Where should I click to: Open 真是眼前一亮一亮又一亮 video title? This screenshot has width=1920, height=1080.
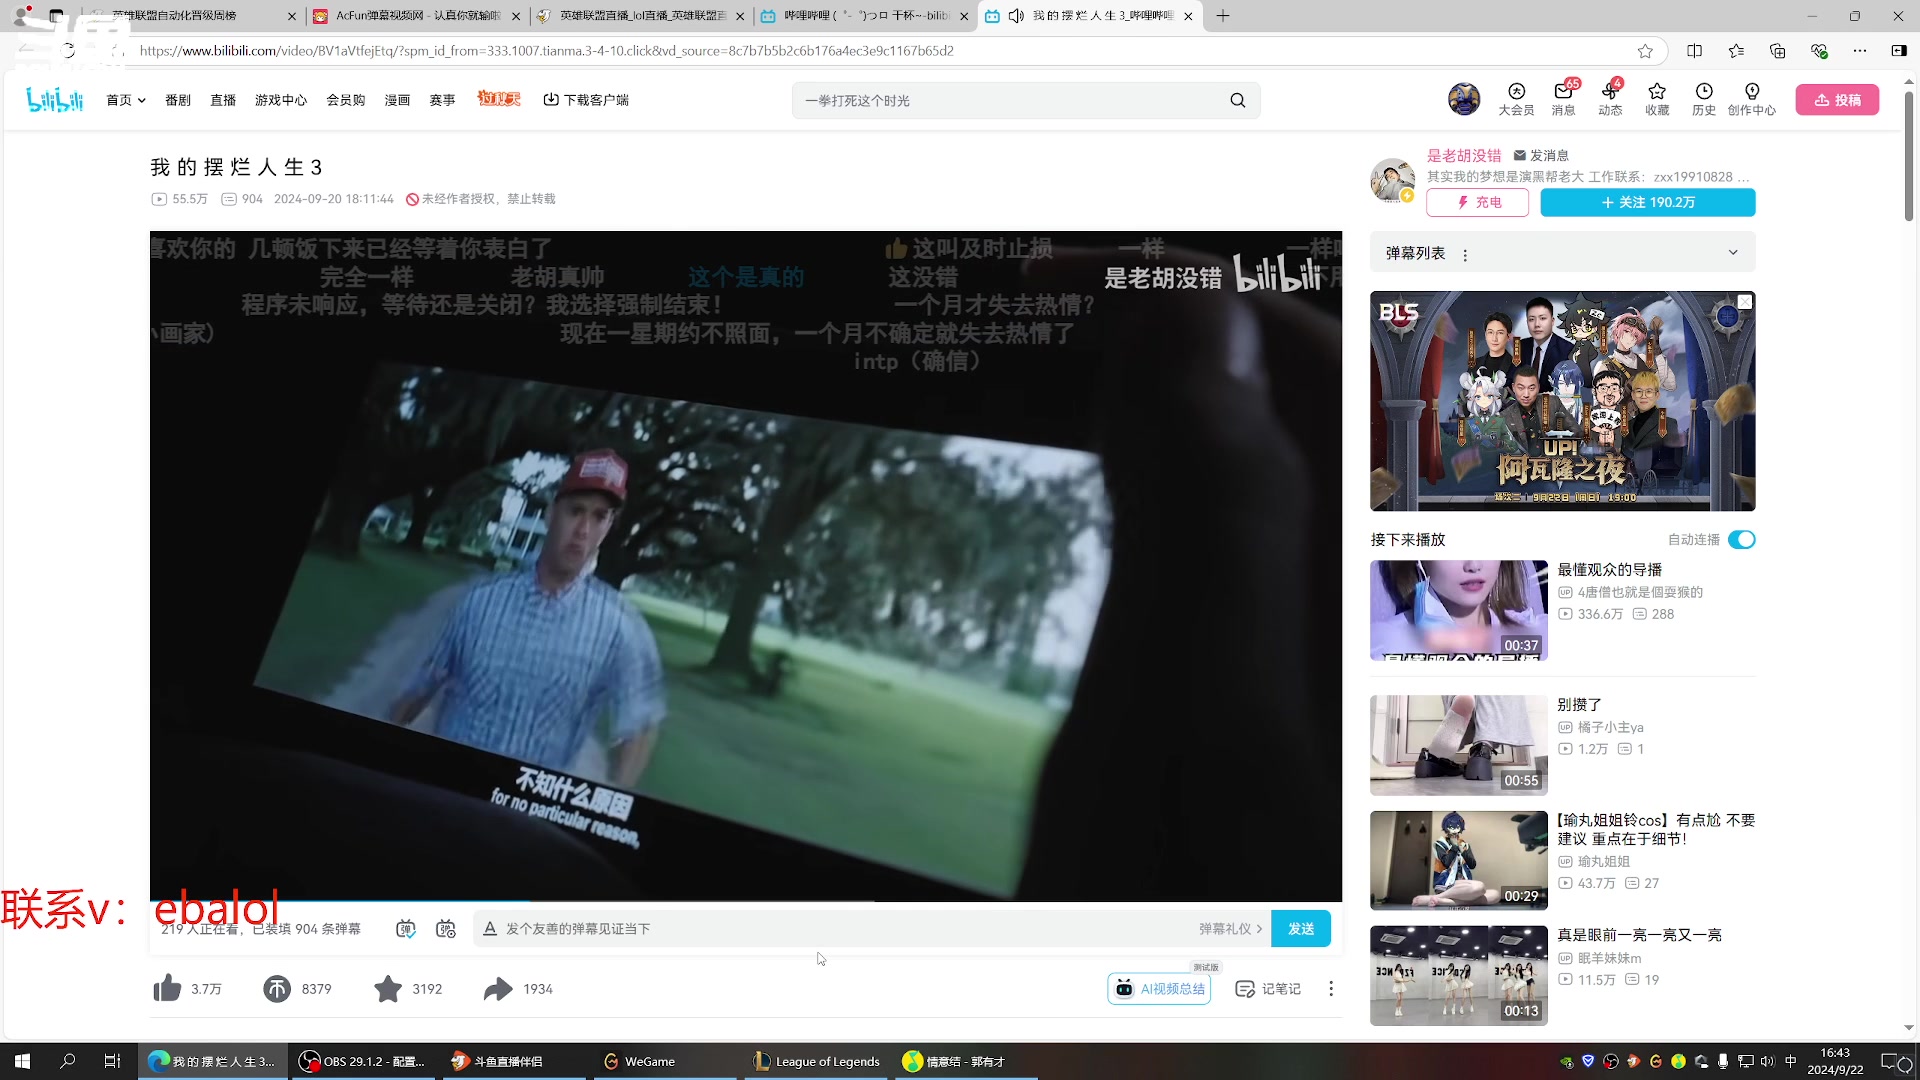(1639, 935)
